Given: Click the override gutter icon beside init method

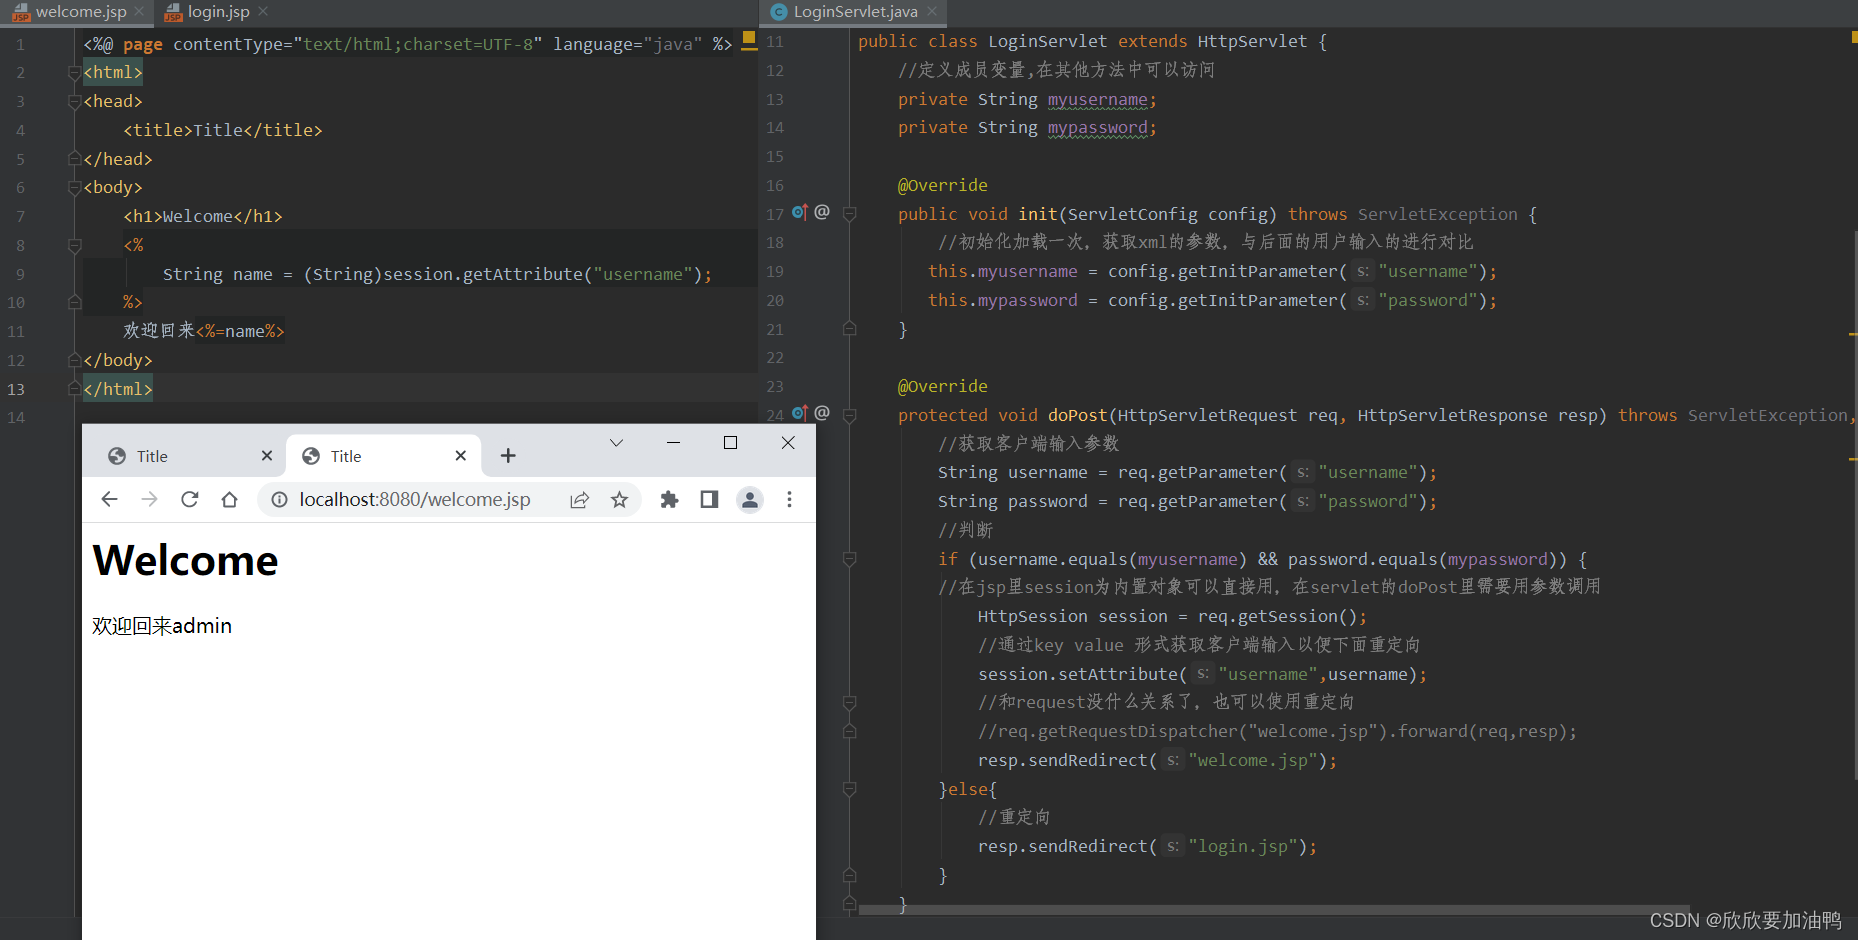Looking at the screenshot, I should click(x=800, y=212).
